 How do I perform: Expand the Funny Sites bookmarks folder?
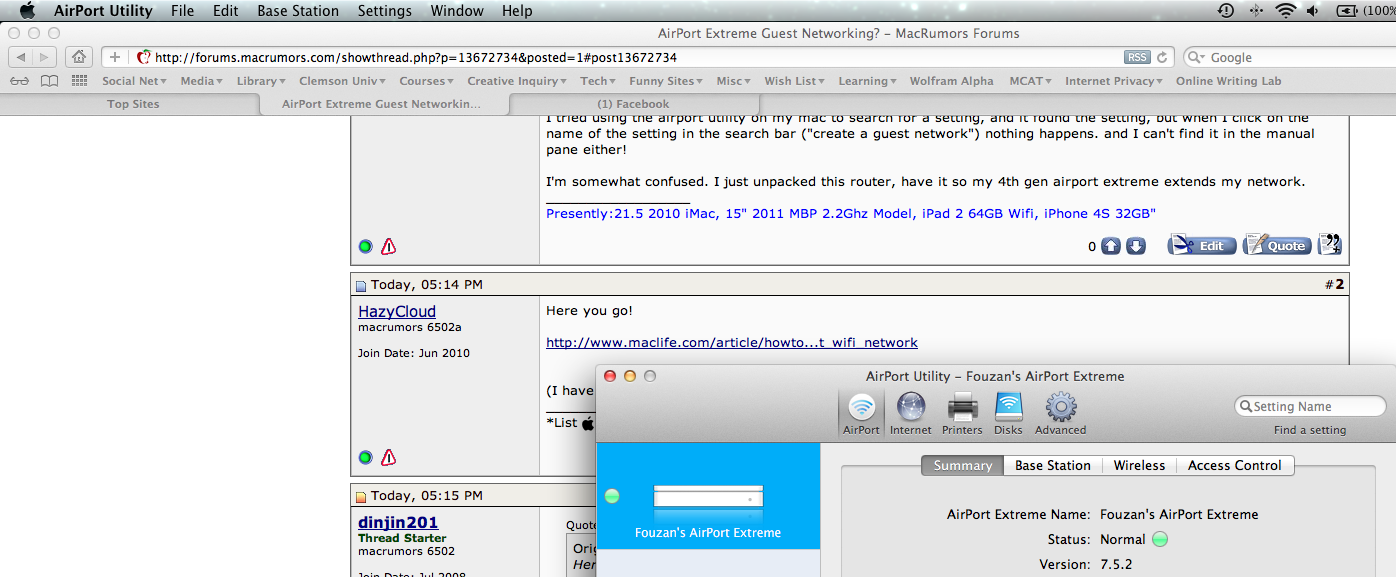tap(666, 81)
